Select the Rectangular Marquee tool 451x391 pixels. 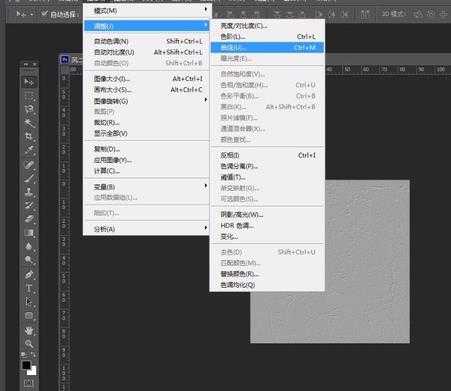(x=29, y=96)
